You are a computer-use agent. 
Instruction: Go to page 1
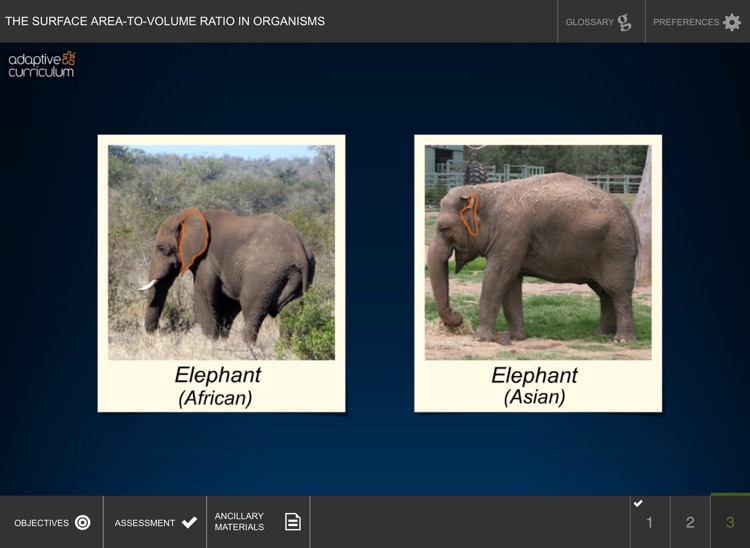pyautogui.click(x=650, y=522)
